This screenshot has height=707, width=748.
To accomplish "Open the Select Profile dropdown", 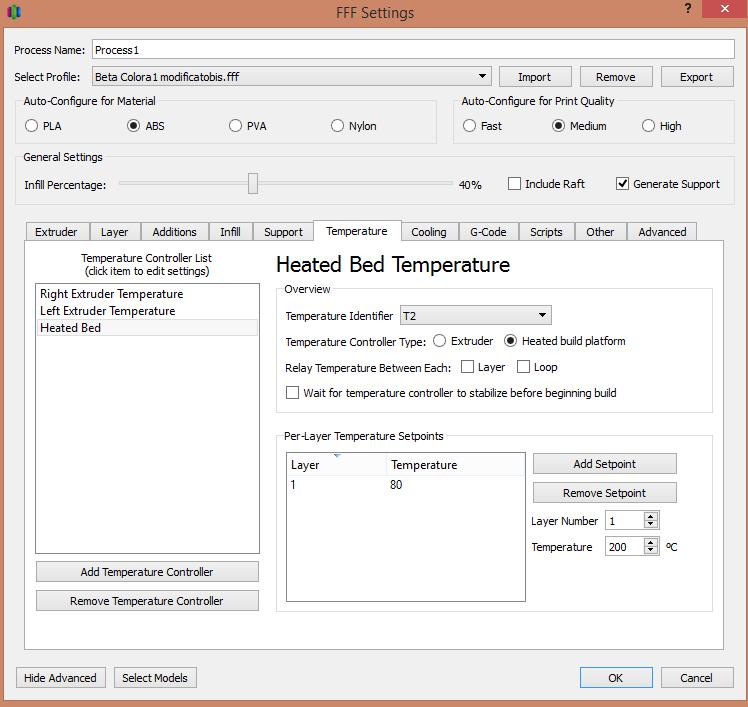I will (x=483, y=77).
